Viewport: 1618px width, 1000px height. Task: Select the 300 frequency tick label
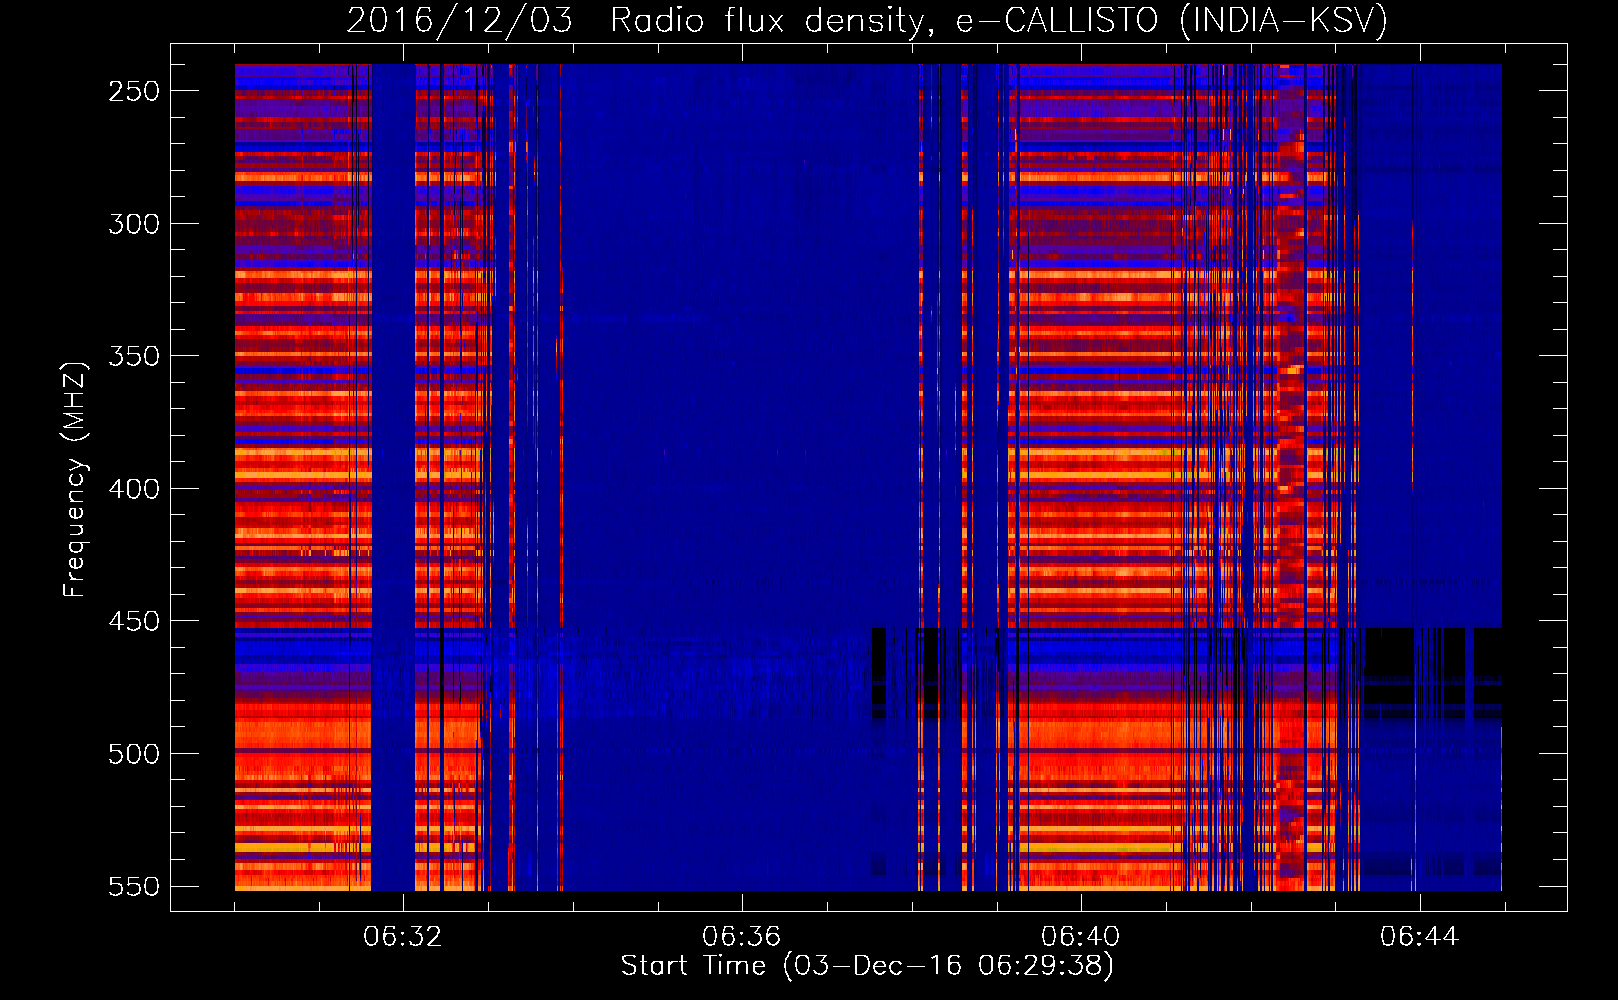pos(134,224)
